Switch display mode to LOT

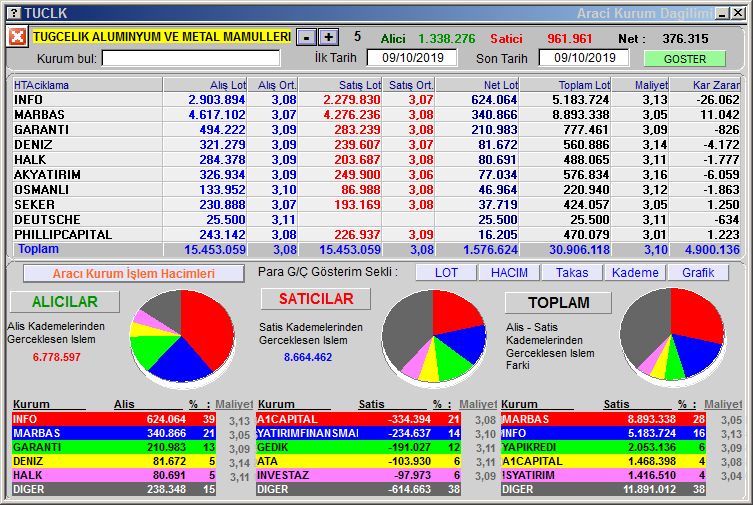[x=444, y=273]
